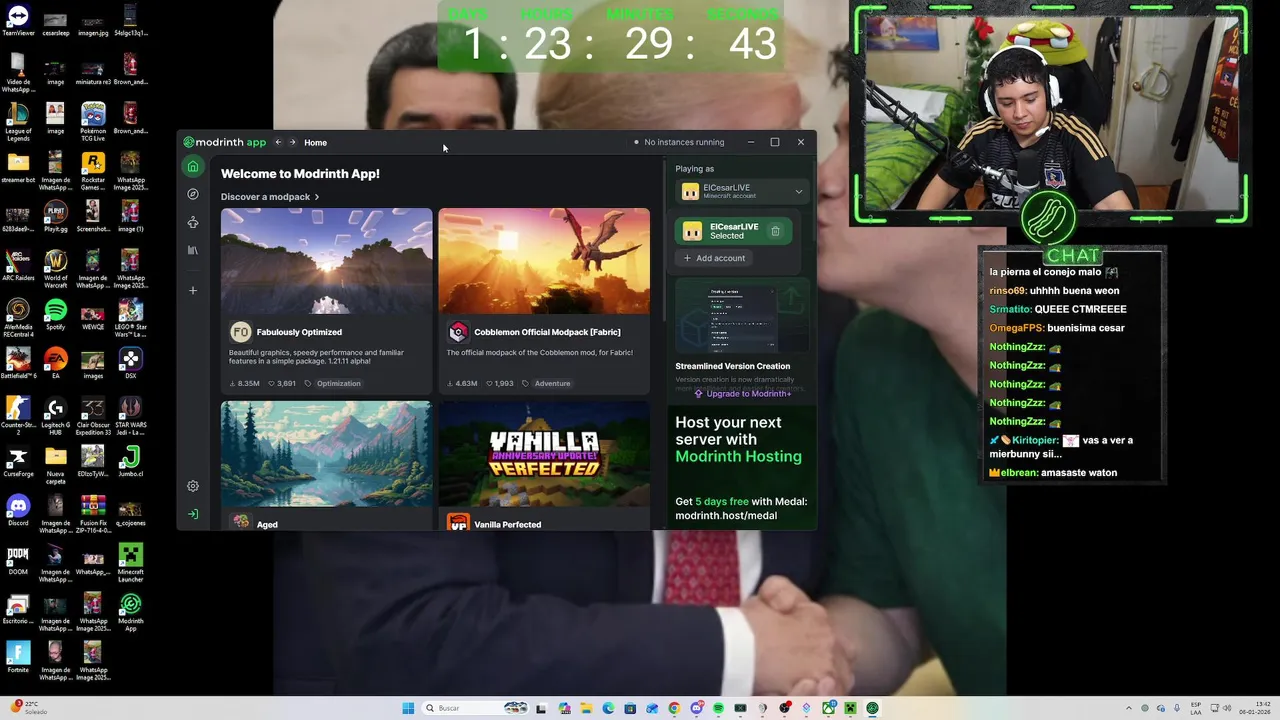
Task: Open Pokémon TCG Live desktop shortcut
Action: click(93, 121)
